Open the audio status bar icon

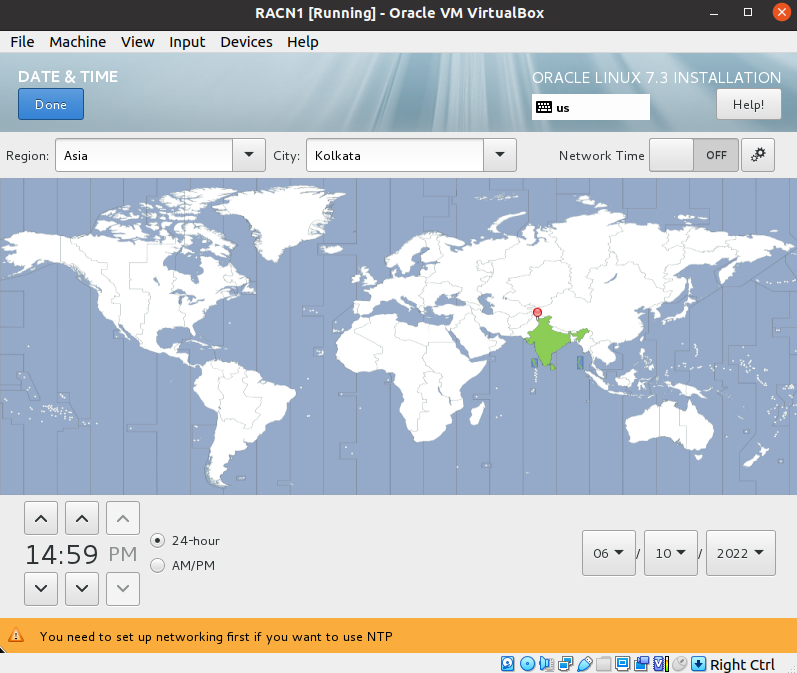coord(546,664)
